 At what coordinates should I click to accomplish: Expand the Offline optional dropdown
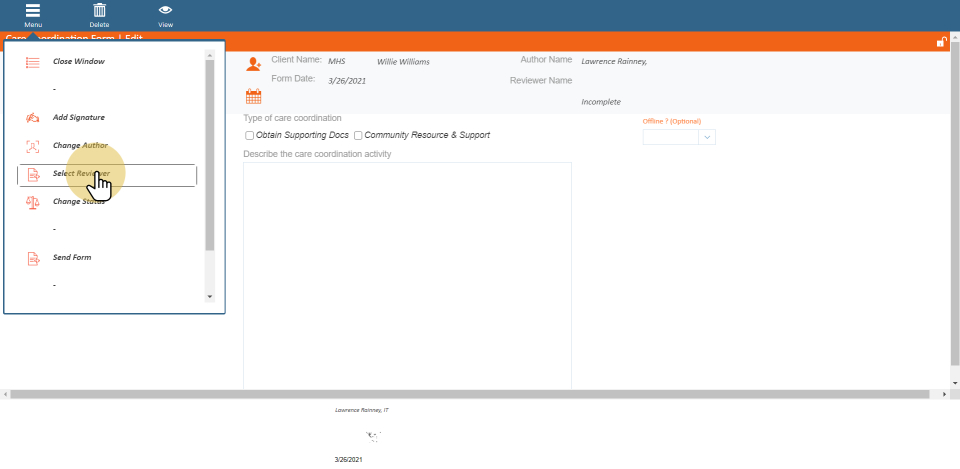707,137
